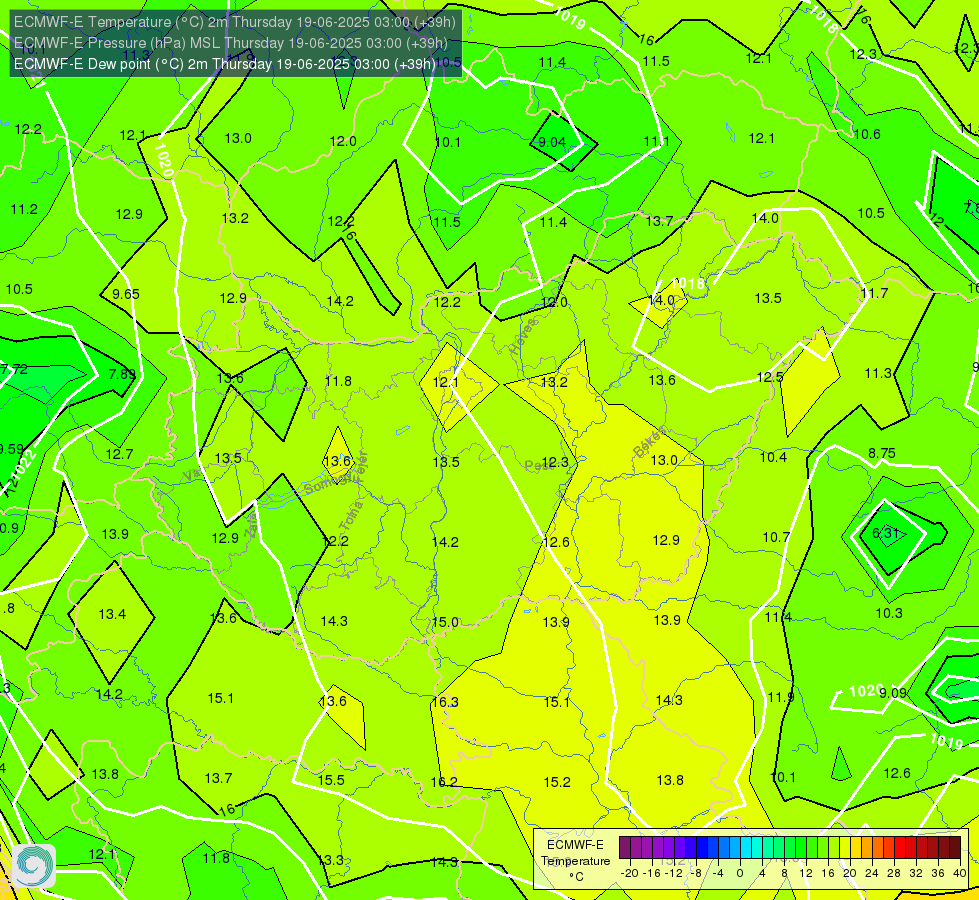Click the 16.3 map value
This screenshot has height=900, width=979.
tap(445, 702)
